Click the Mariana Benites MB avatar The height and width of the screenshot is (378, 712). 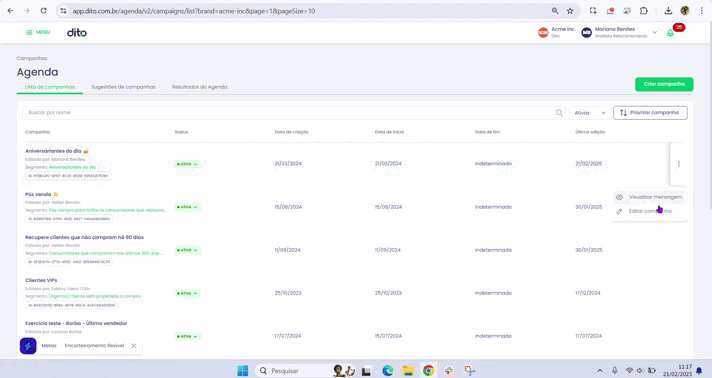point(587,32)
